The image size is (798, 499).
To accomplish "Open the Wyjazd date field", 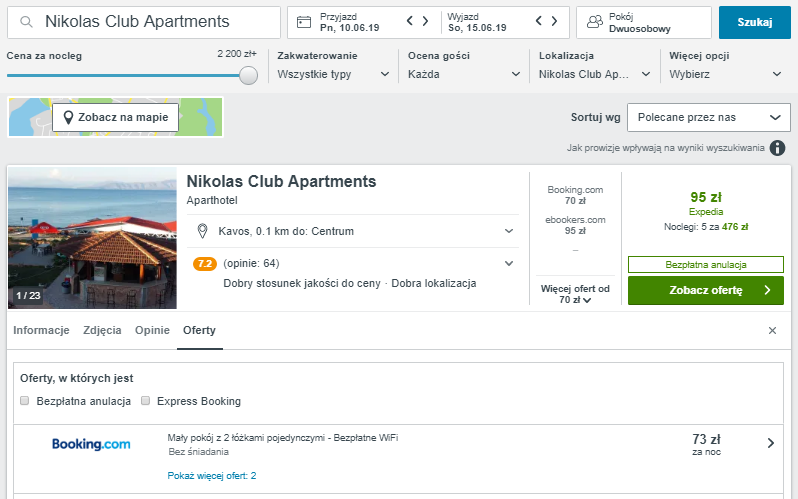I will click(477, 22).
